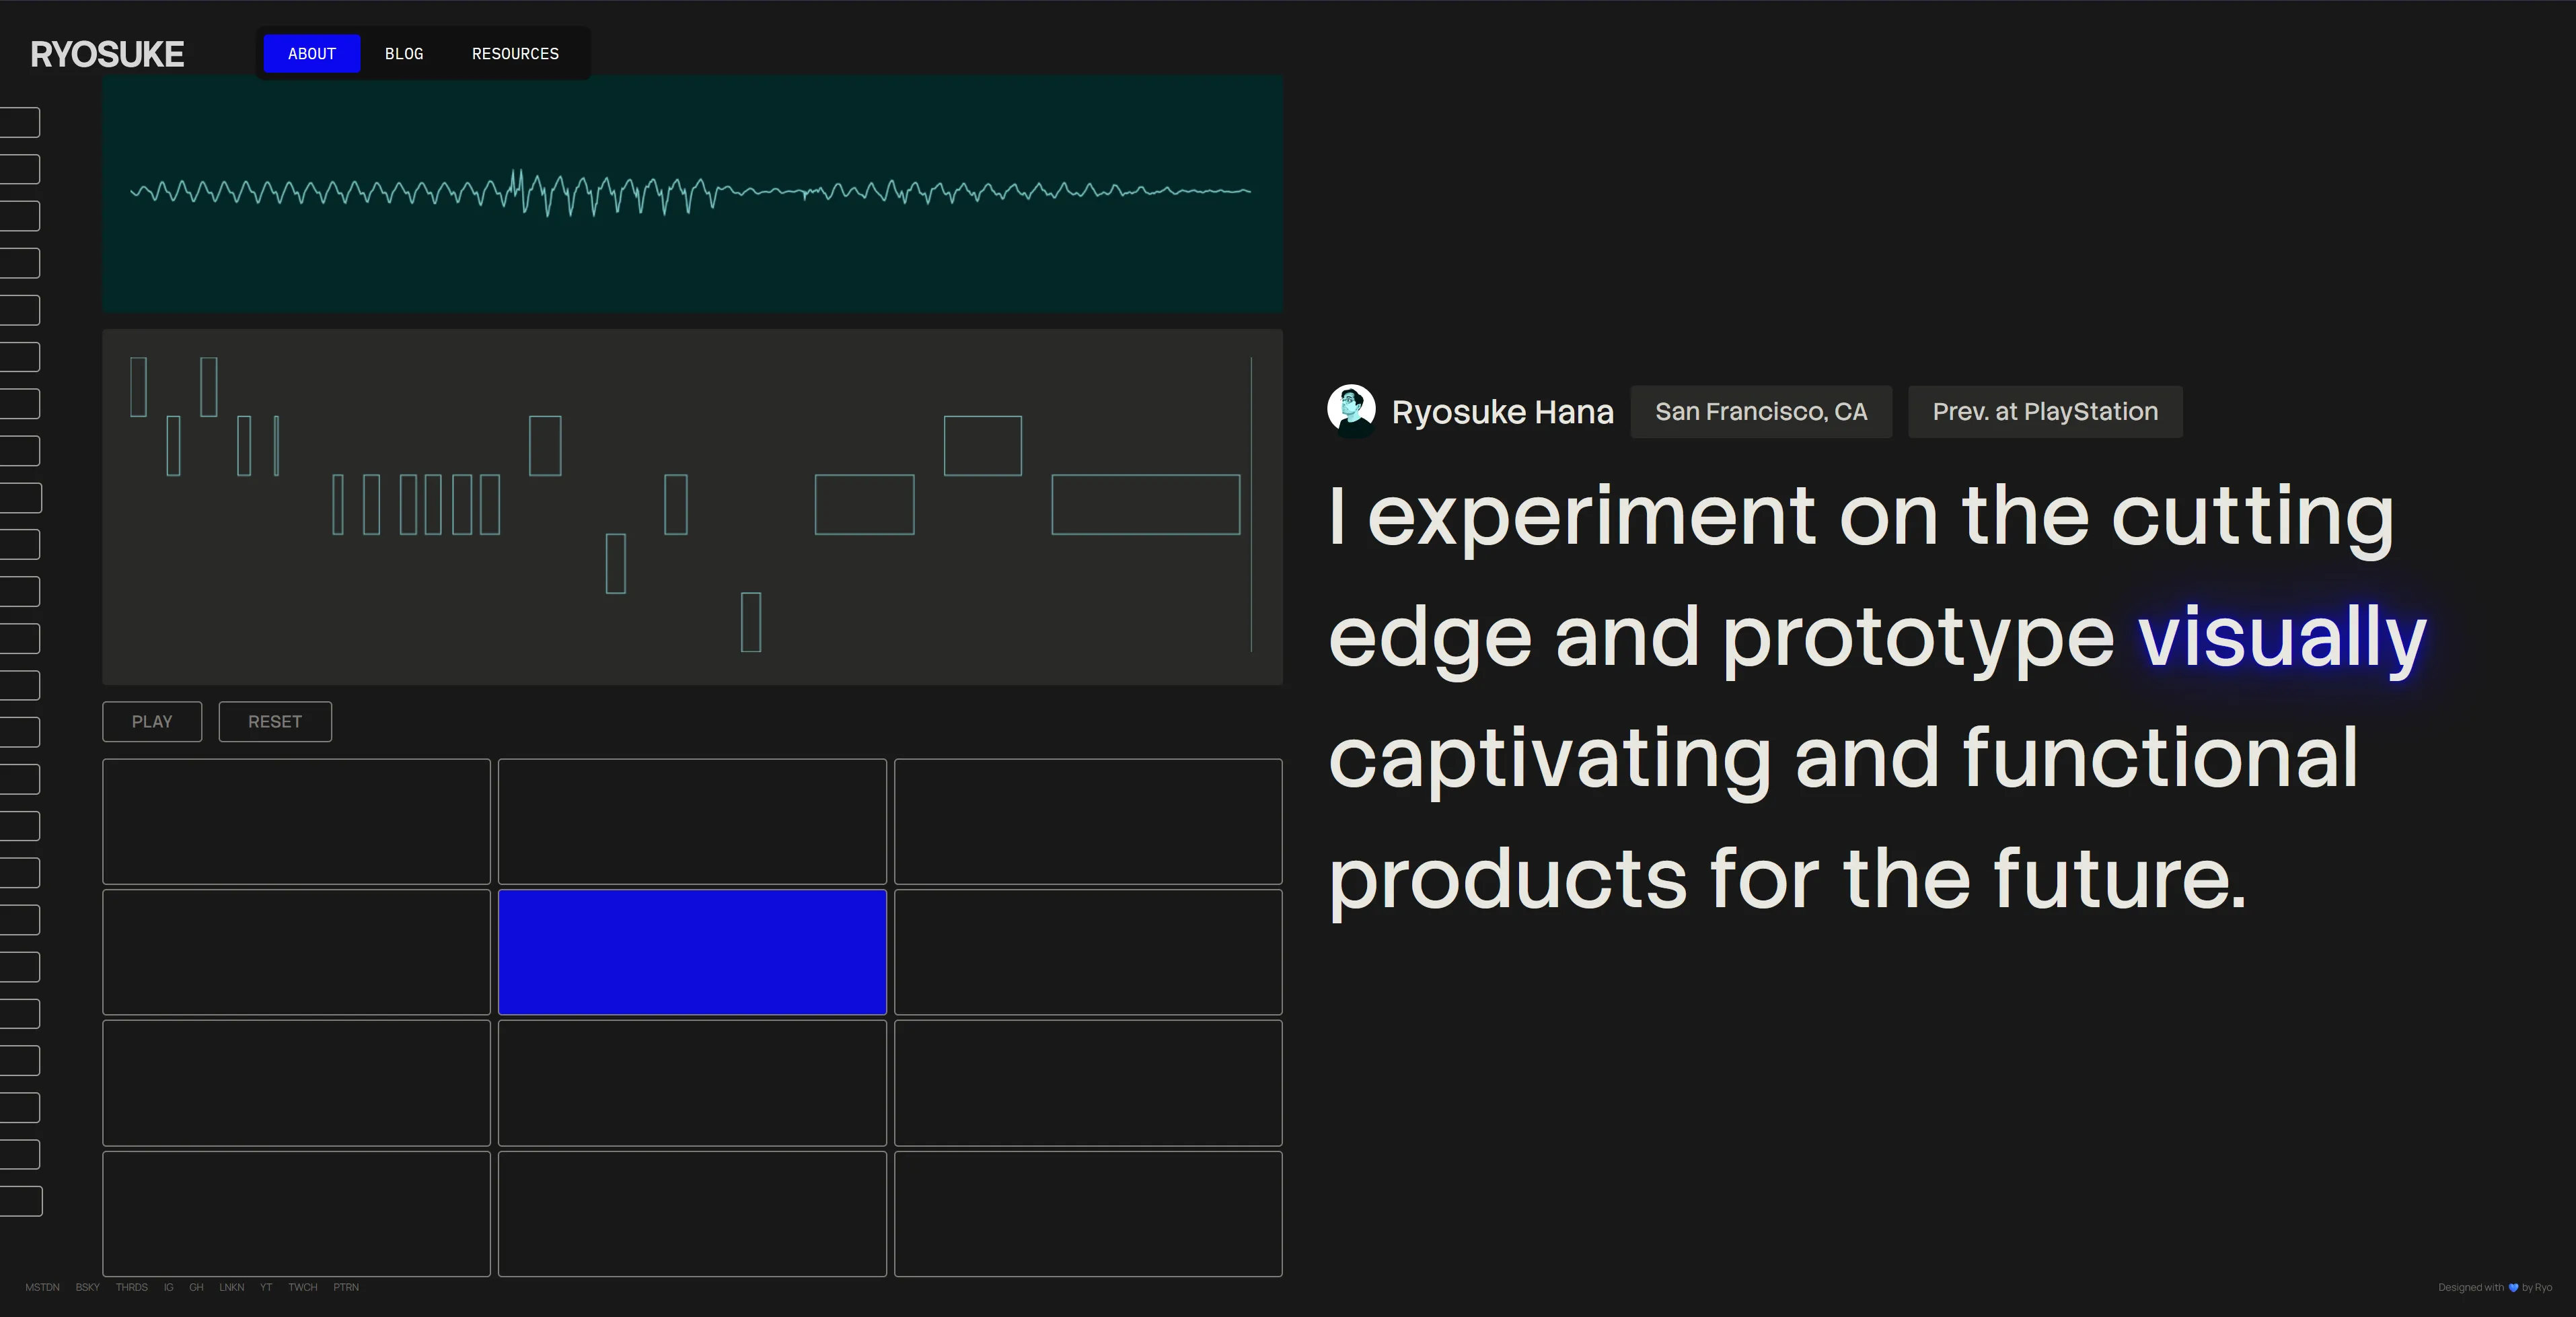Image resolution: width=2576 pixels, height=1317 pixels.
Task: Click the San Francisco, CA badge
Action: [1761, 411]
